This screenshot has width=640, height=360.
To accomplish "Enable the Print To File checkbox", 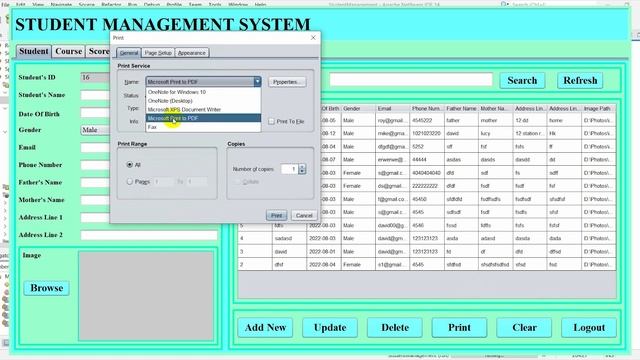I will (x=271, y=122).
